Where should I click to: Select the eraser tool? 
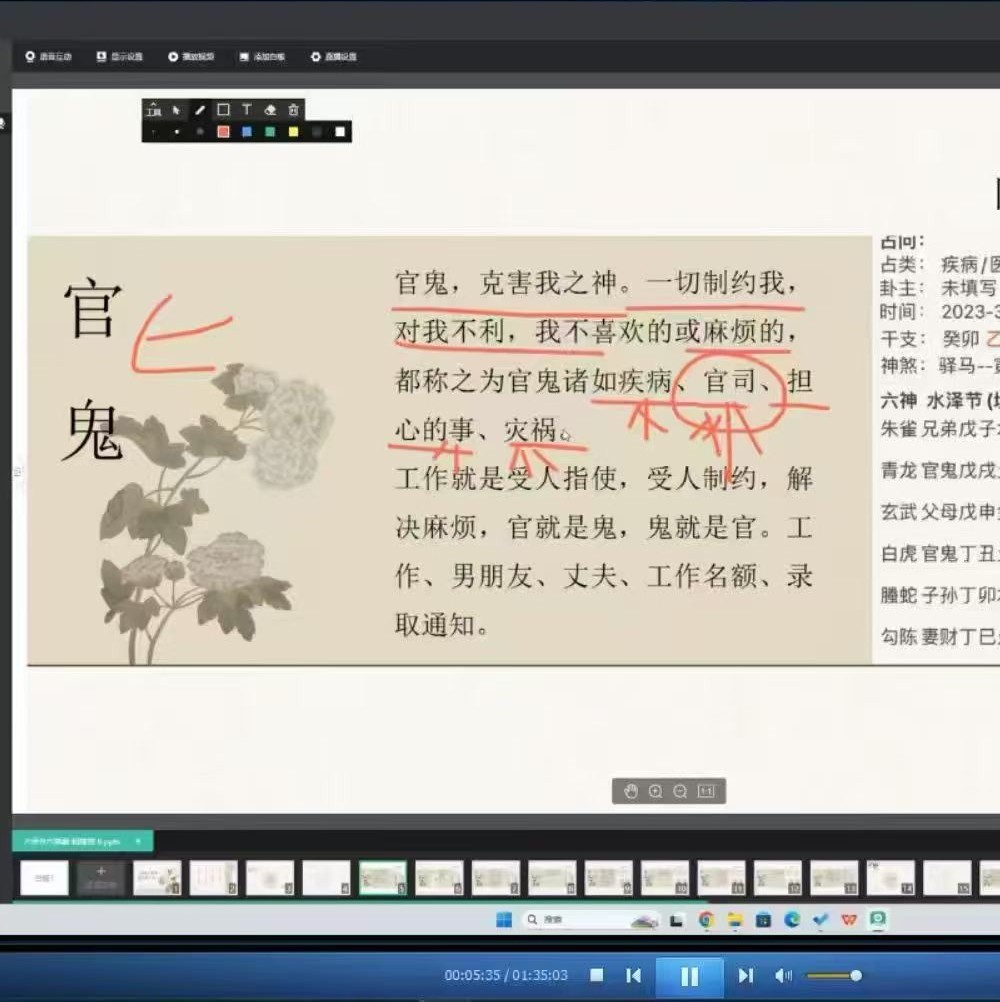270,110
